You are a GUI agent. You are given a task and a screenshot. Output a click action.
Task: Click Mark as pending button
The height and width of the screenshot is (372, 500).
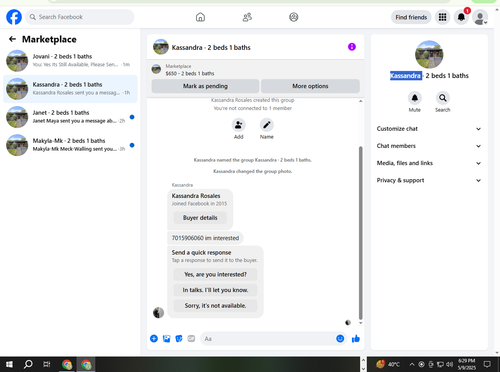(205, 86)
